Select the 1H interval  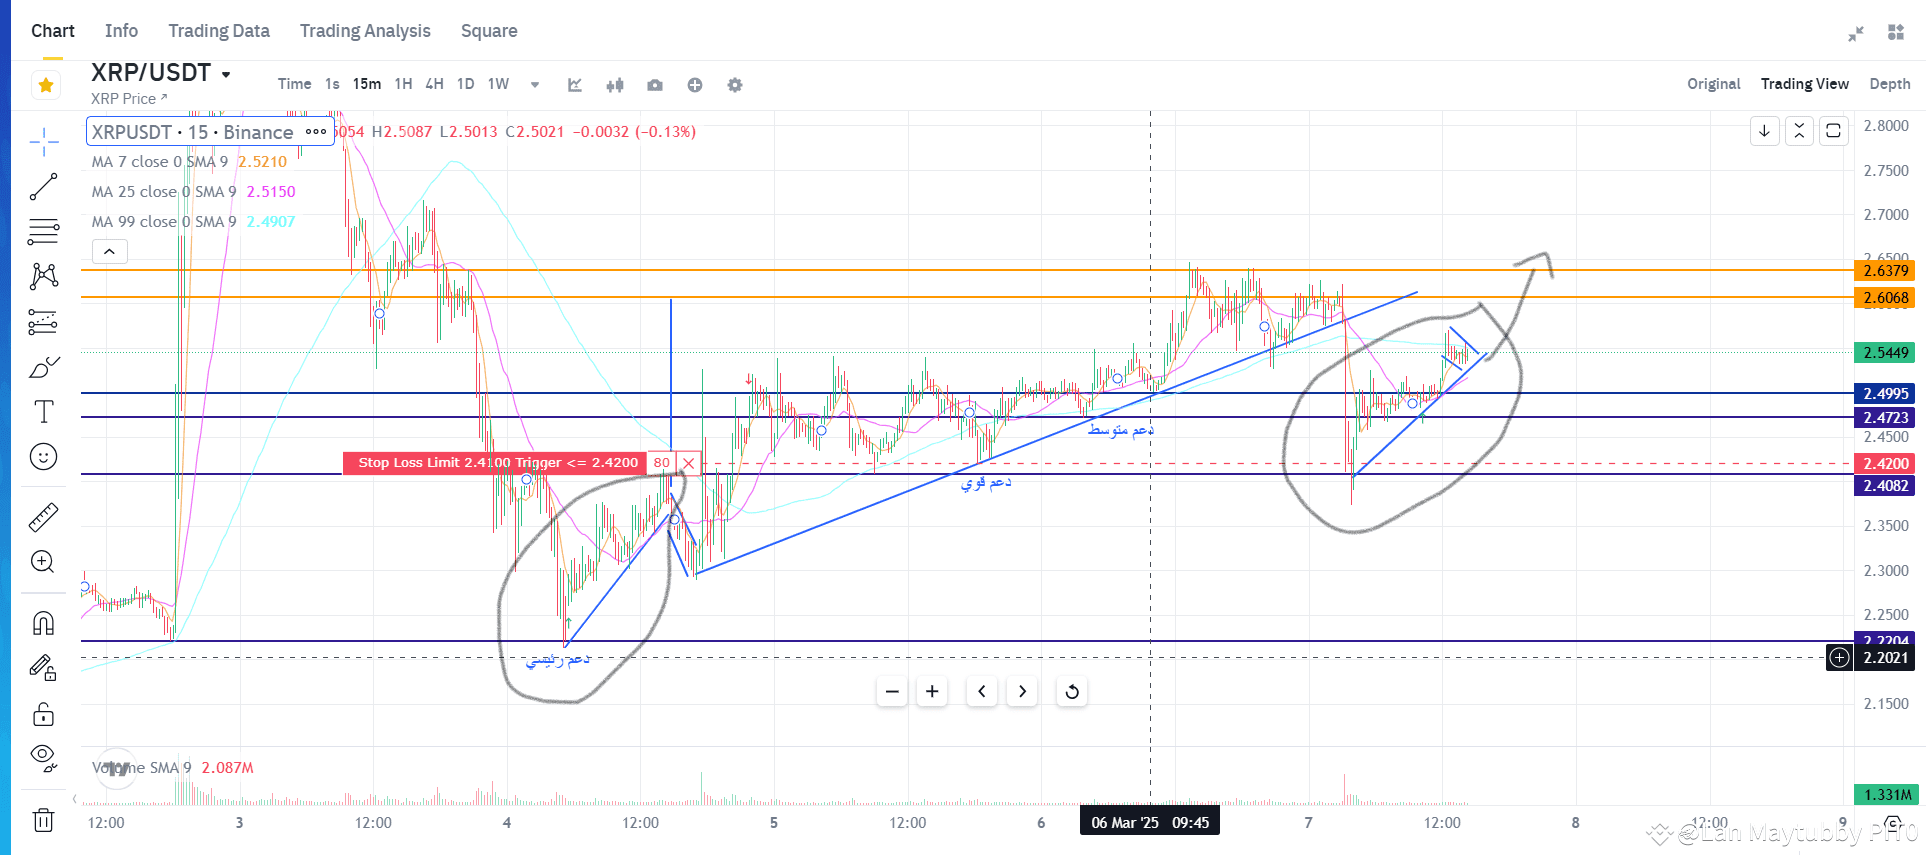click(403, 84)
